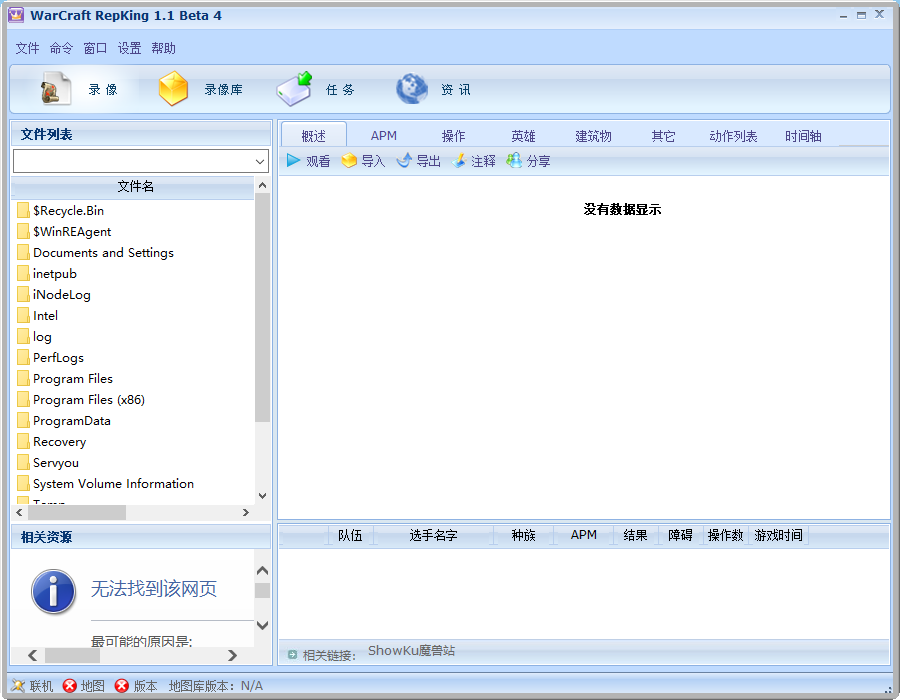Open the 设置 (Settings) menu

pos(129,48)
